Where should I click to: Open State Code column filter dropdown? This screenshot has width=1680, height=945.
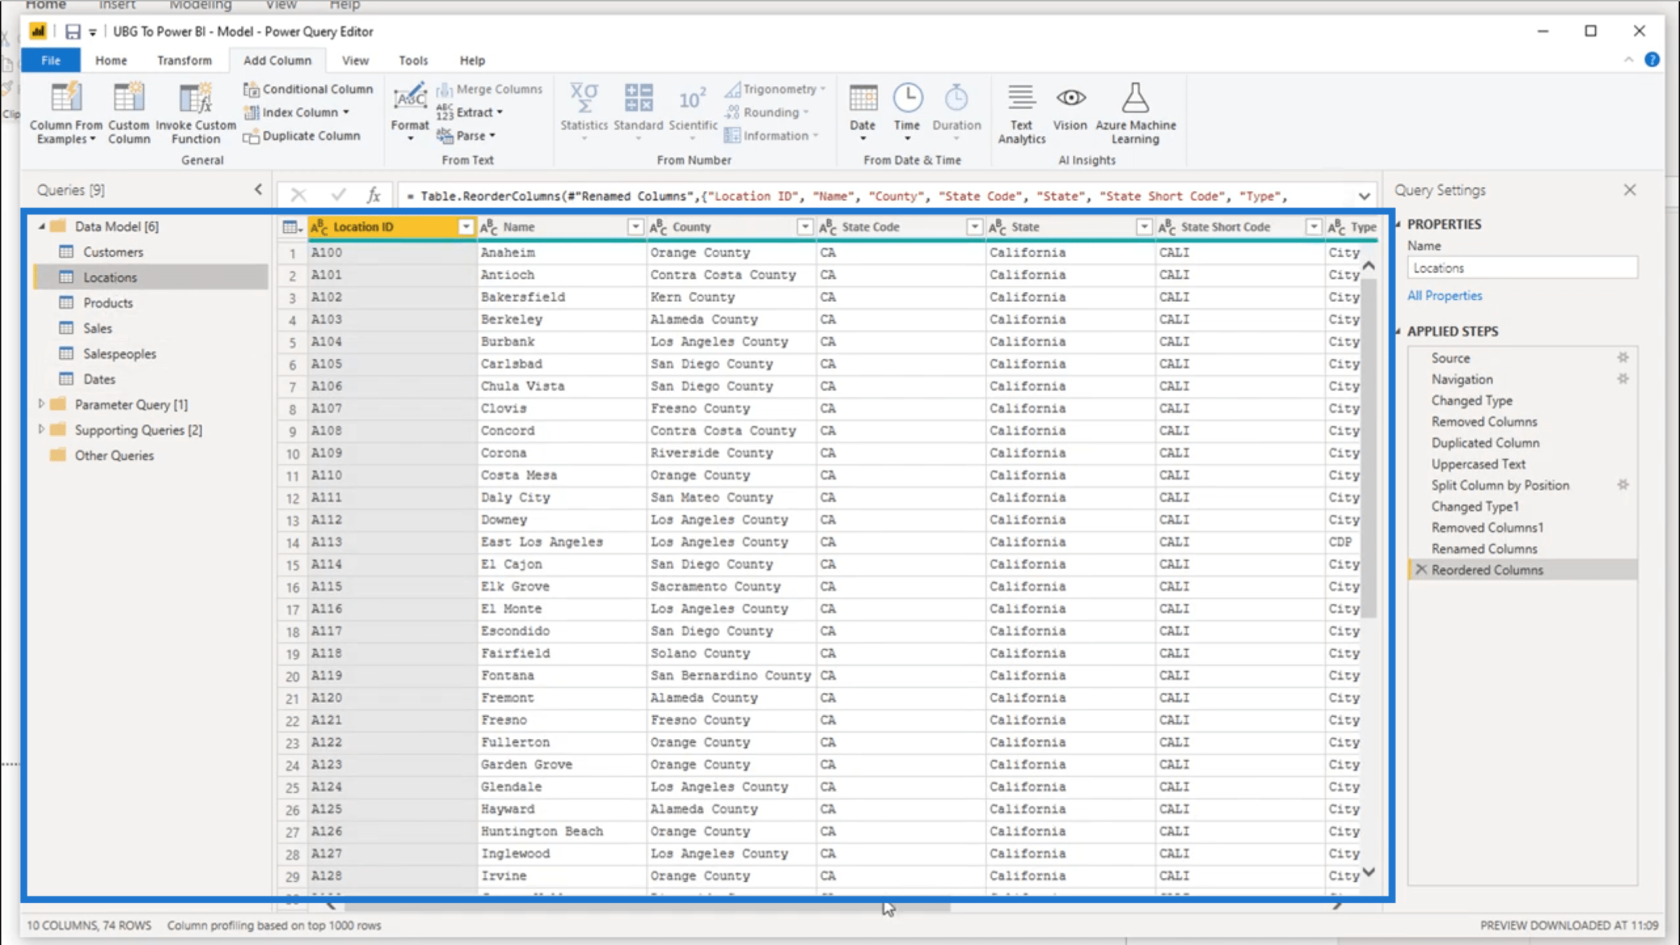[974, 227]
